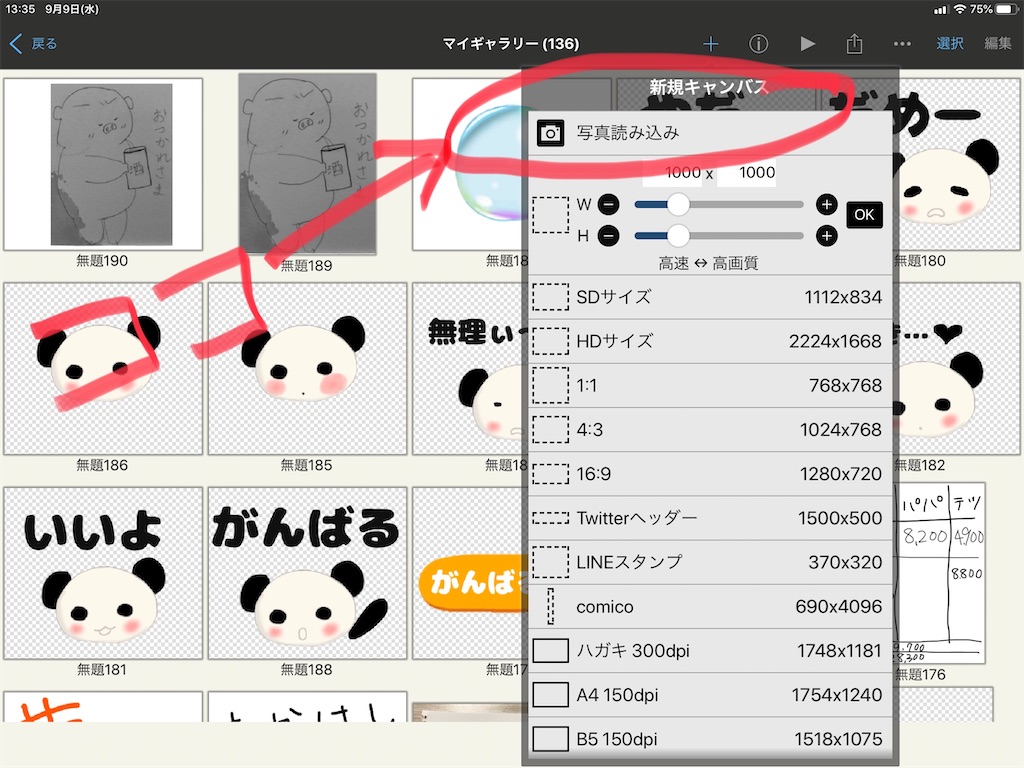Viewport: 1024px width, 768px height.
Task: Open the share icon in the top bar
Action: click(854, 44)
